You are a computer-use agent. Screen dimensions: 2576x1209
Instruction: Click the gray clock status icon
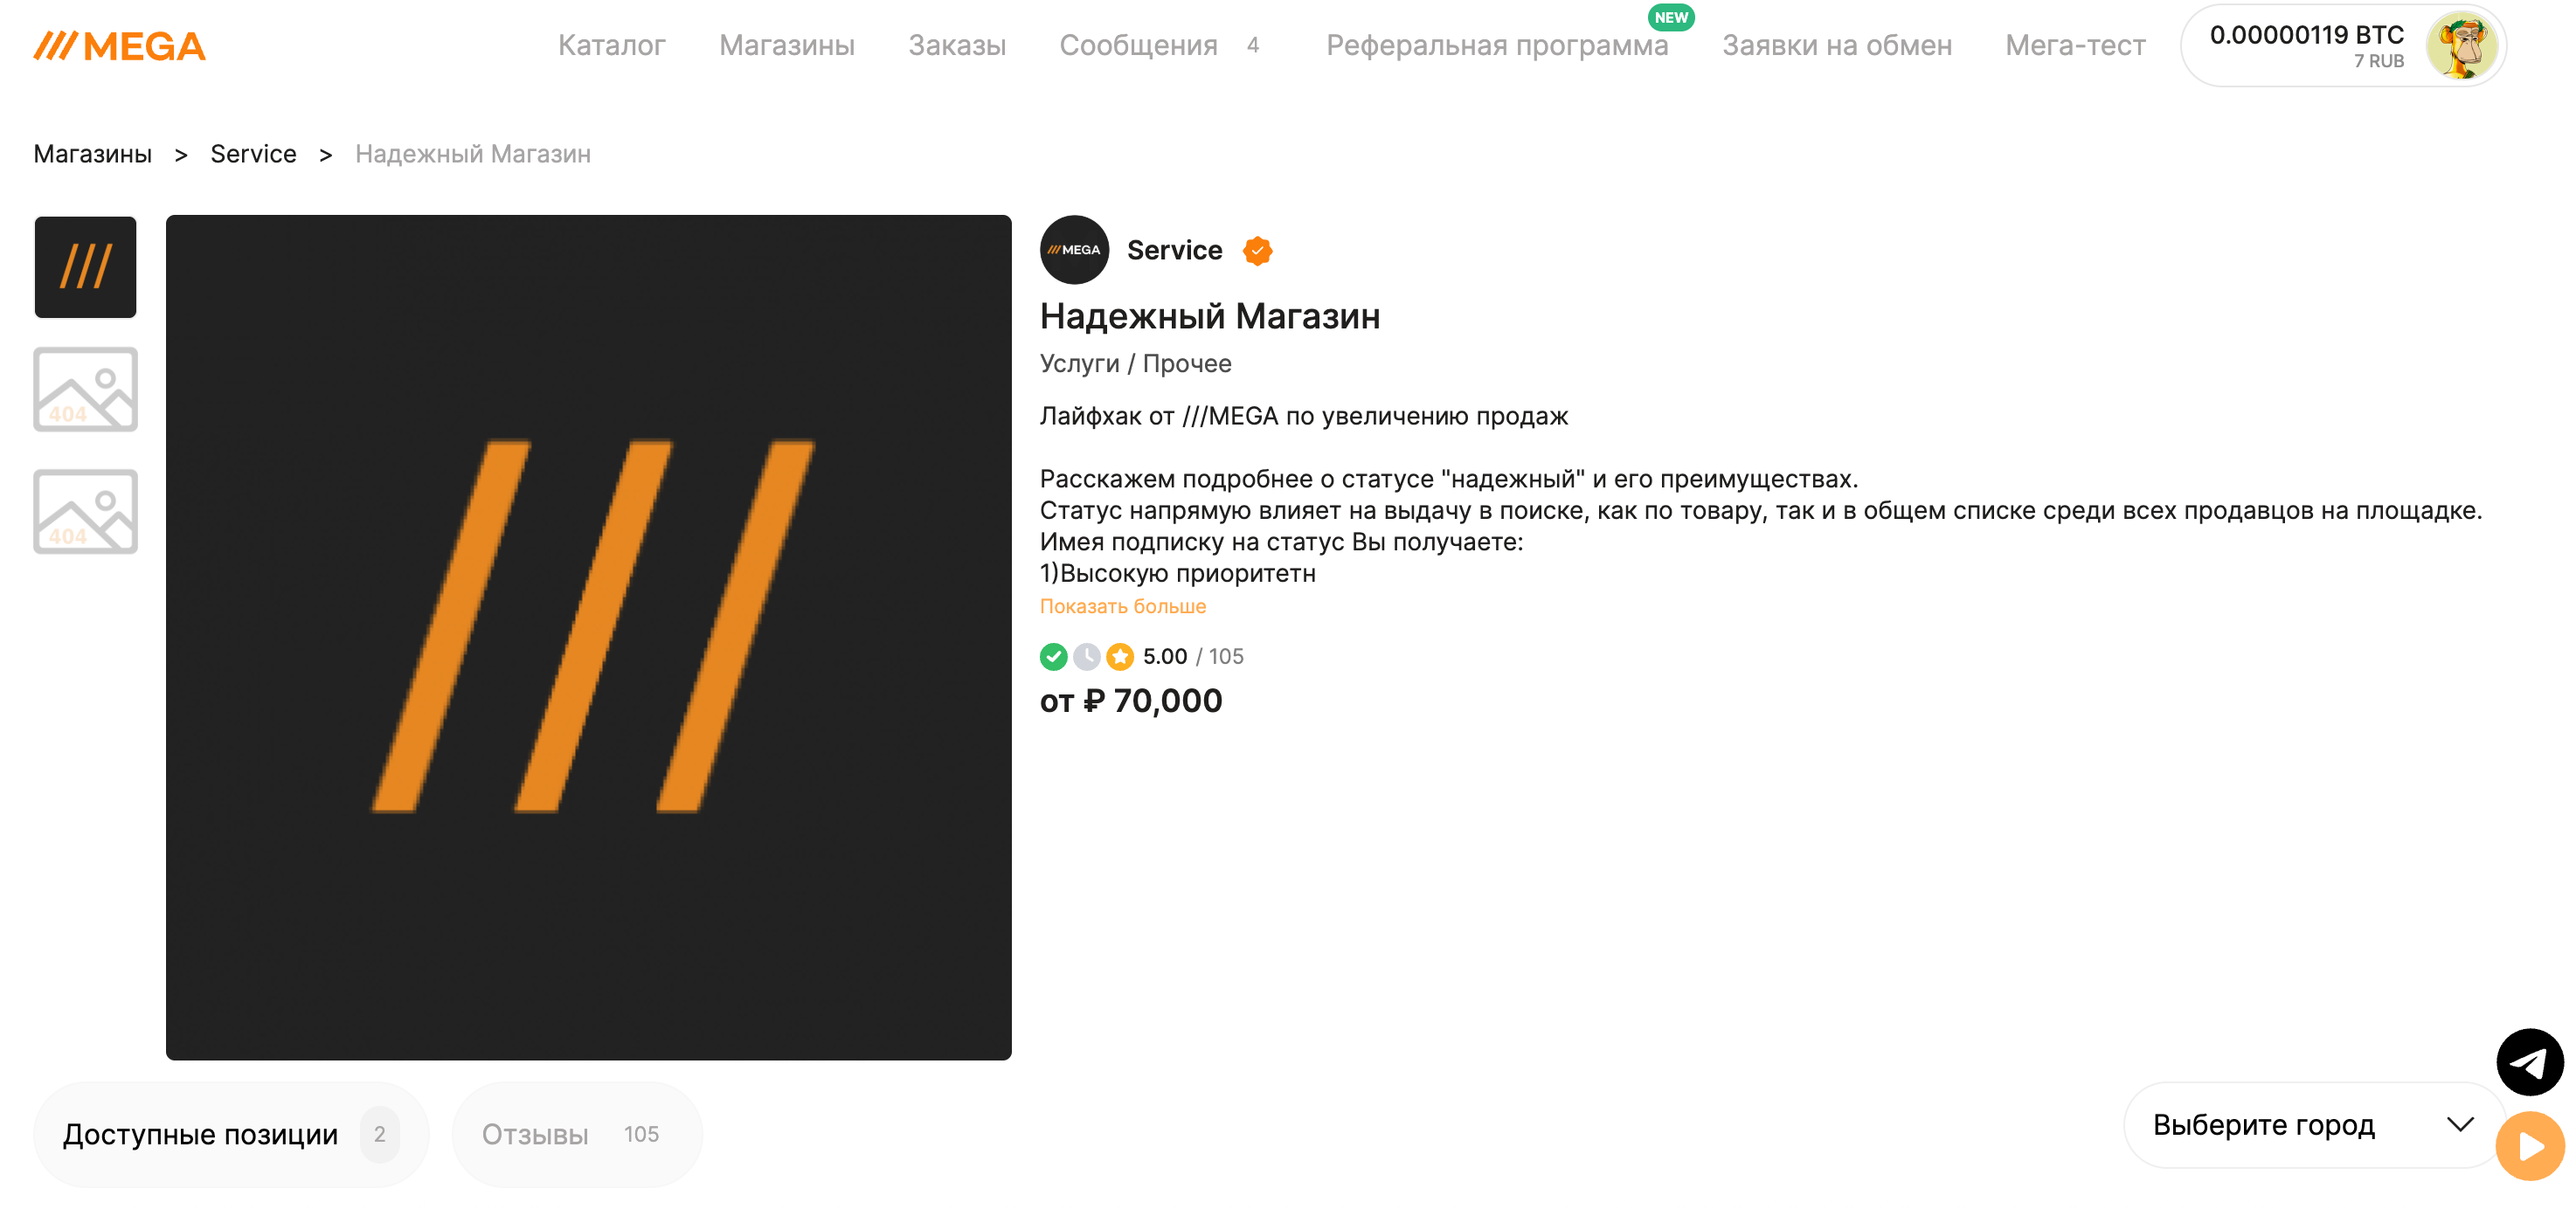coord(1086,657)
